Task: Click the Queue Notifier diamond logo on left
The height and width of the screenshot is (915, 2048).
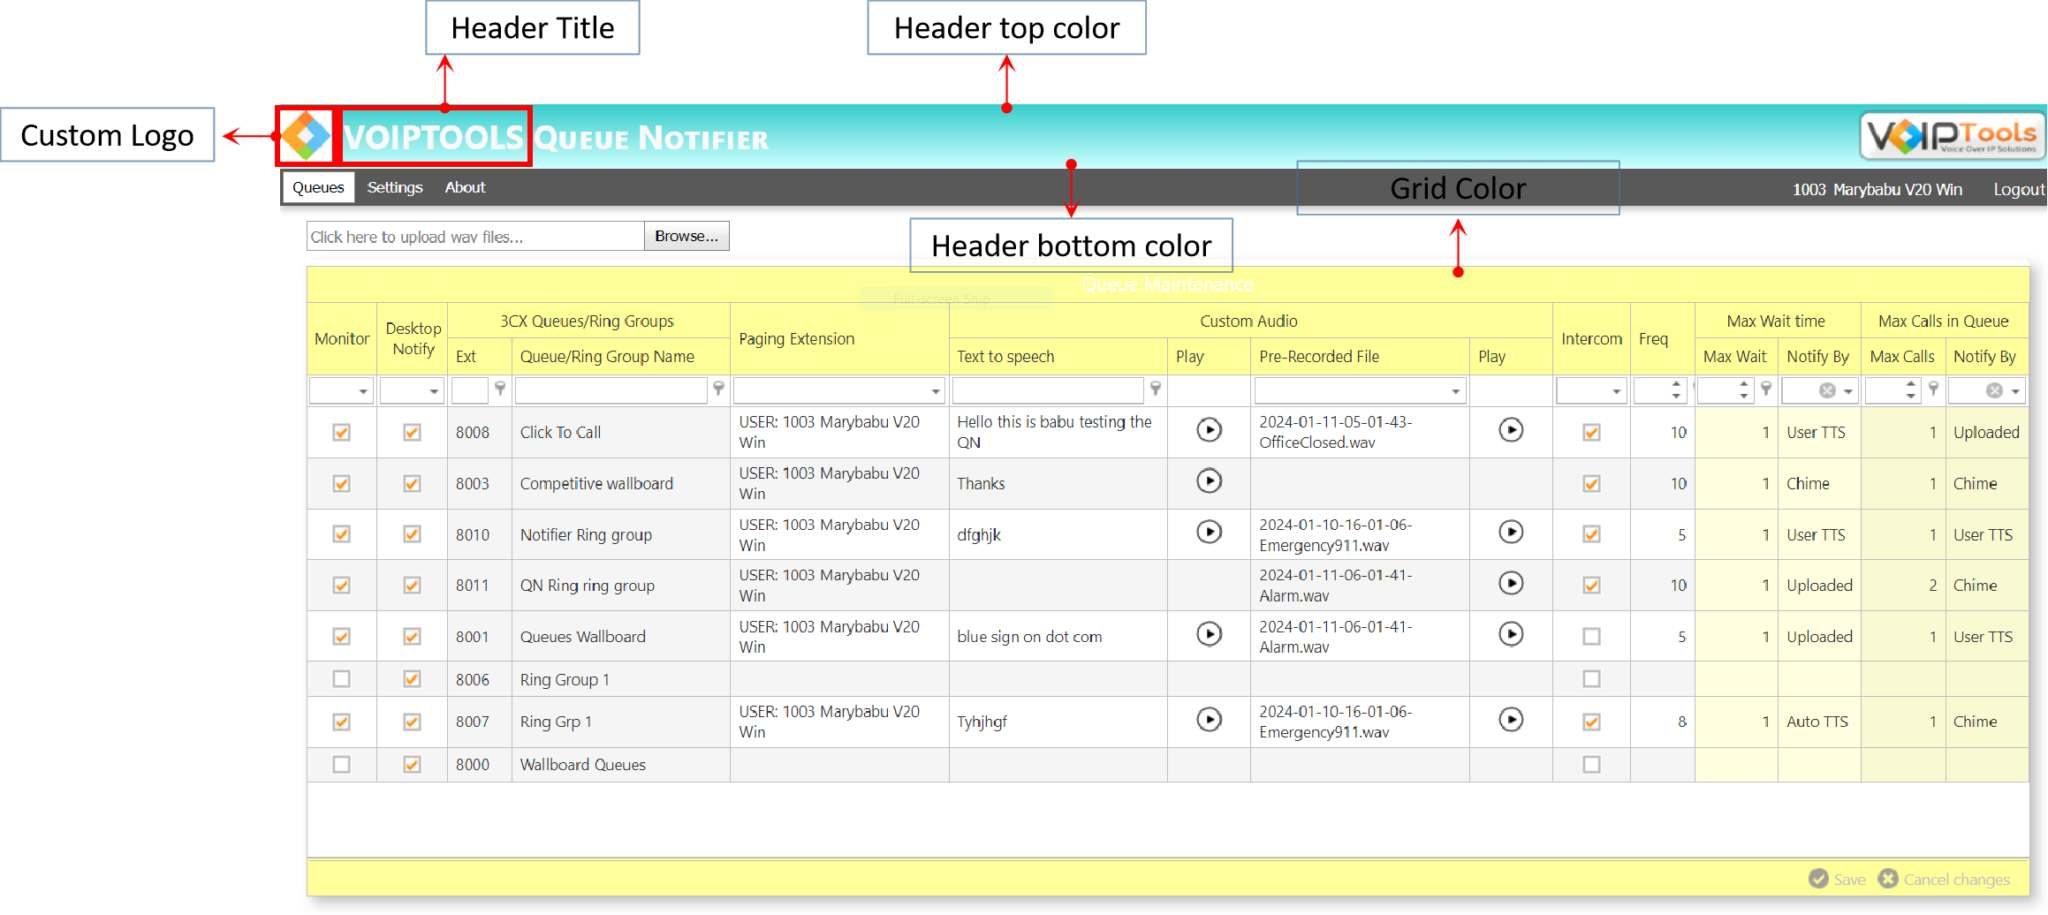Action: click(306, 136)
